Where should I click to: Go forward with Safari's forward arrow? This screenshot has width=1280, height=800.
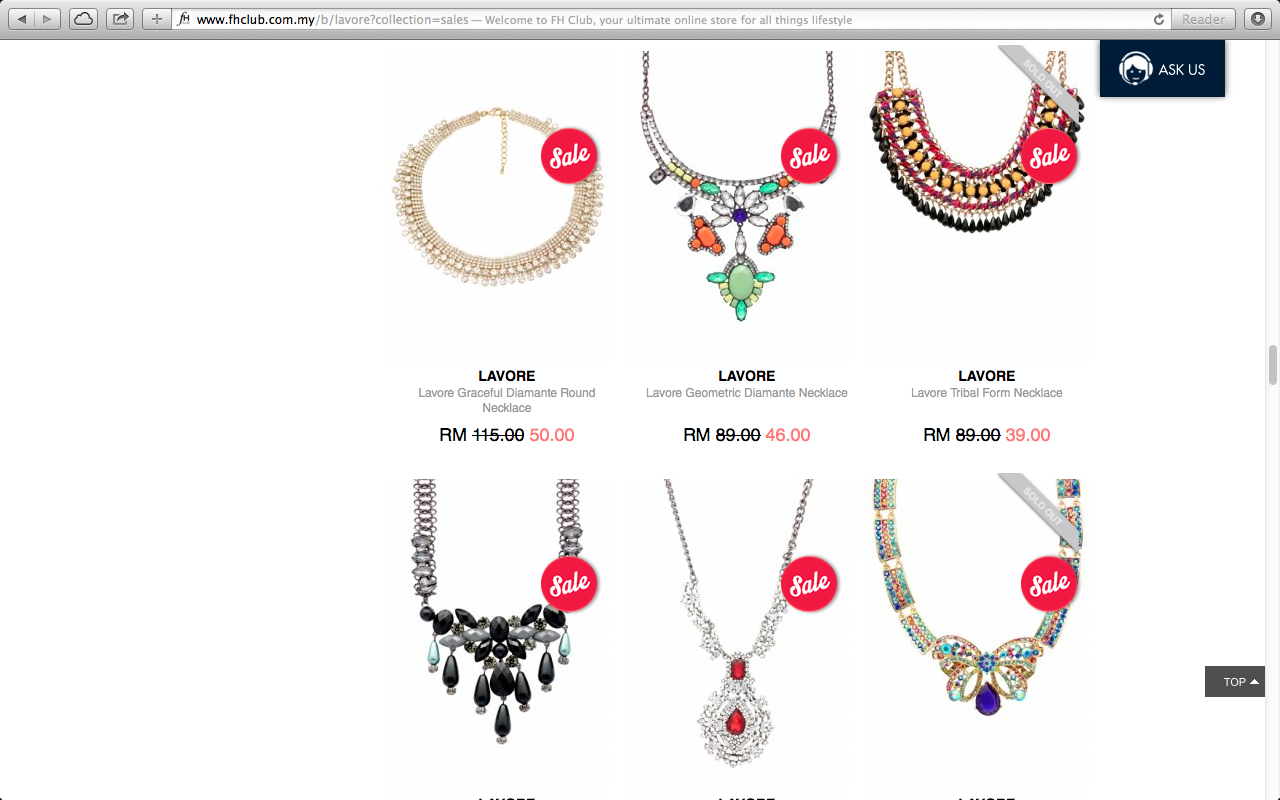click(48, 19)
